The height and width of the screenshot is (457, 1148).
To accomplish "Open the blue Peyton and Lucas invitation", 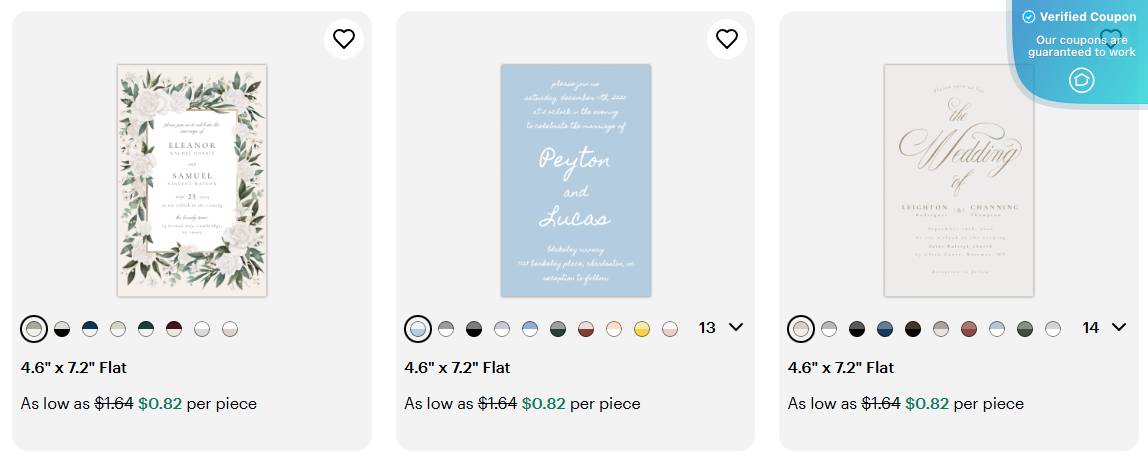I will pos(576,180).
